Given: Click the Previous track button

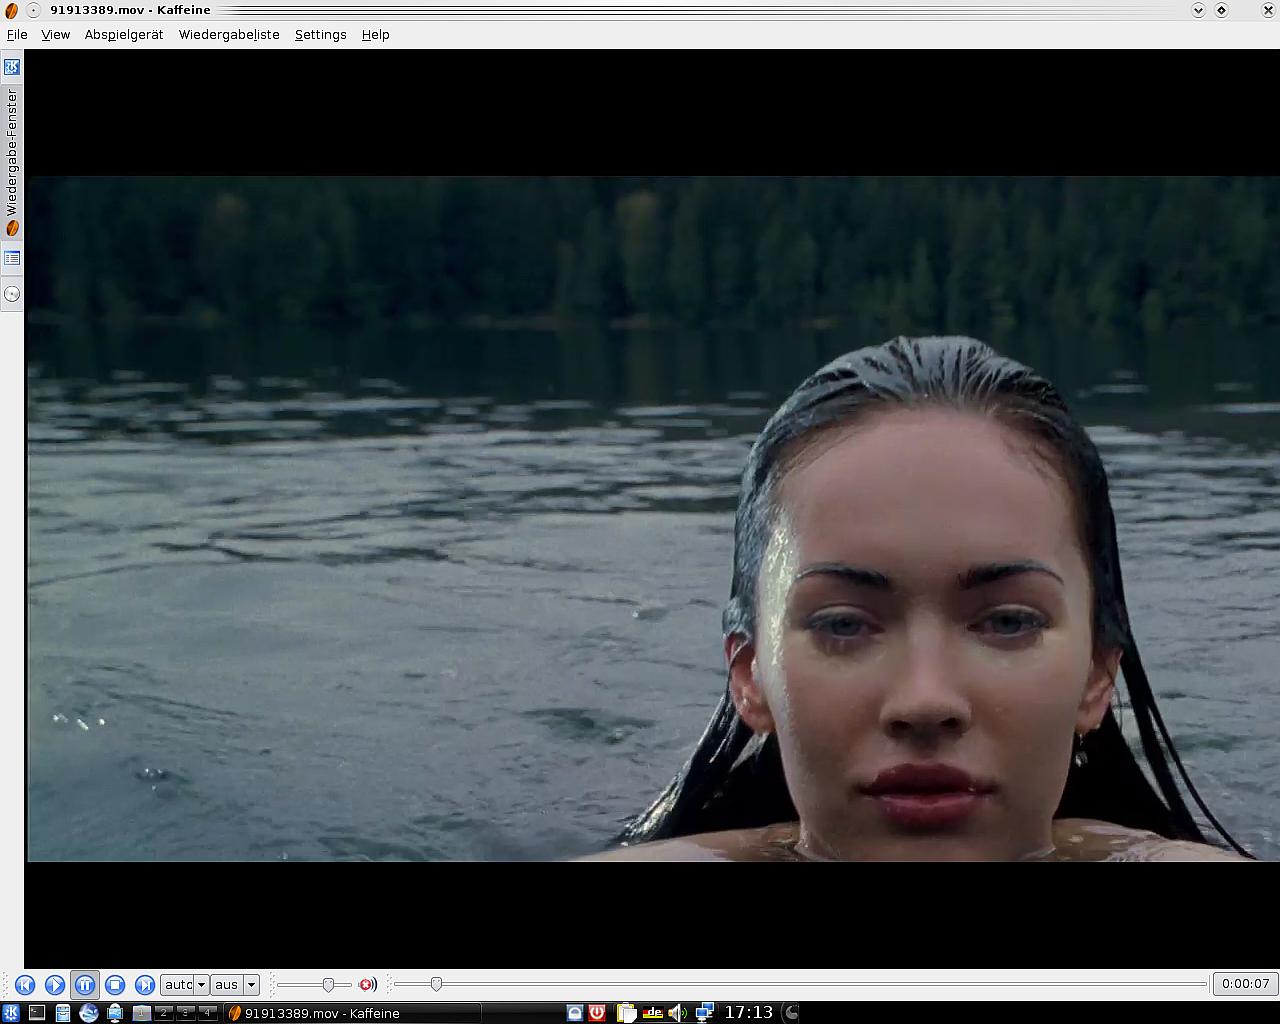Looking at the screenshot, I should (x=25, y=985).
